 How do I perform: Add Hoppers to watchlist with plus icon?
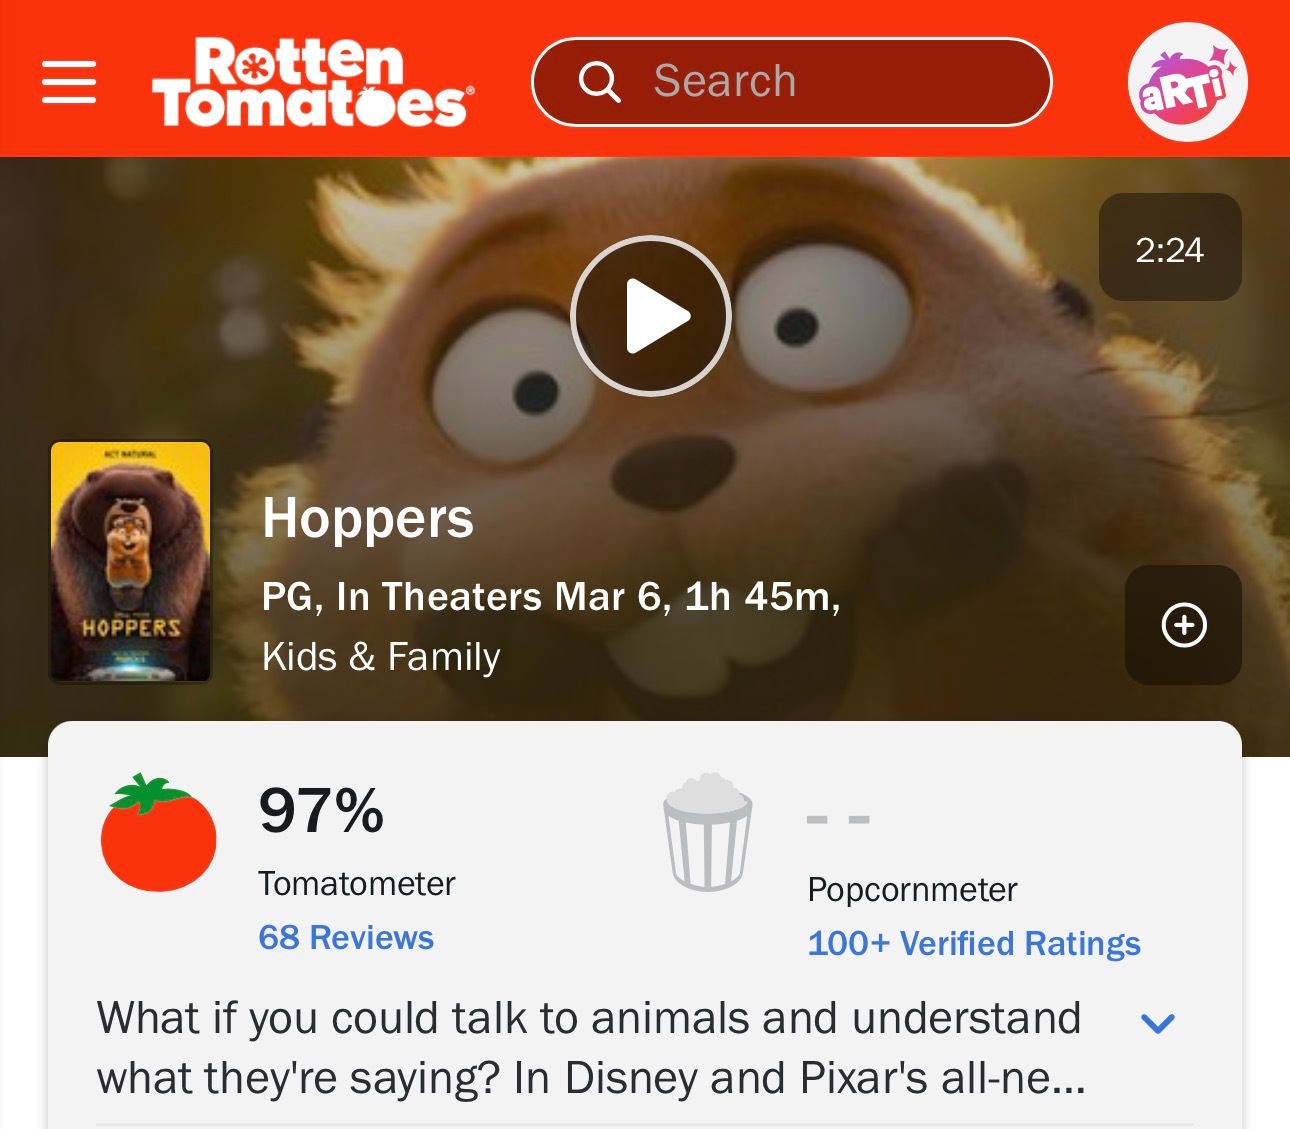tap(1184, 625)
